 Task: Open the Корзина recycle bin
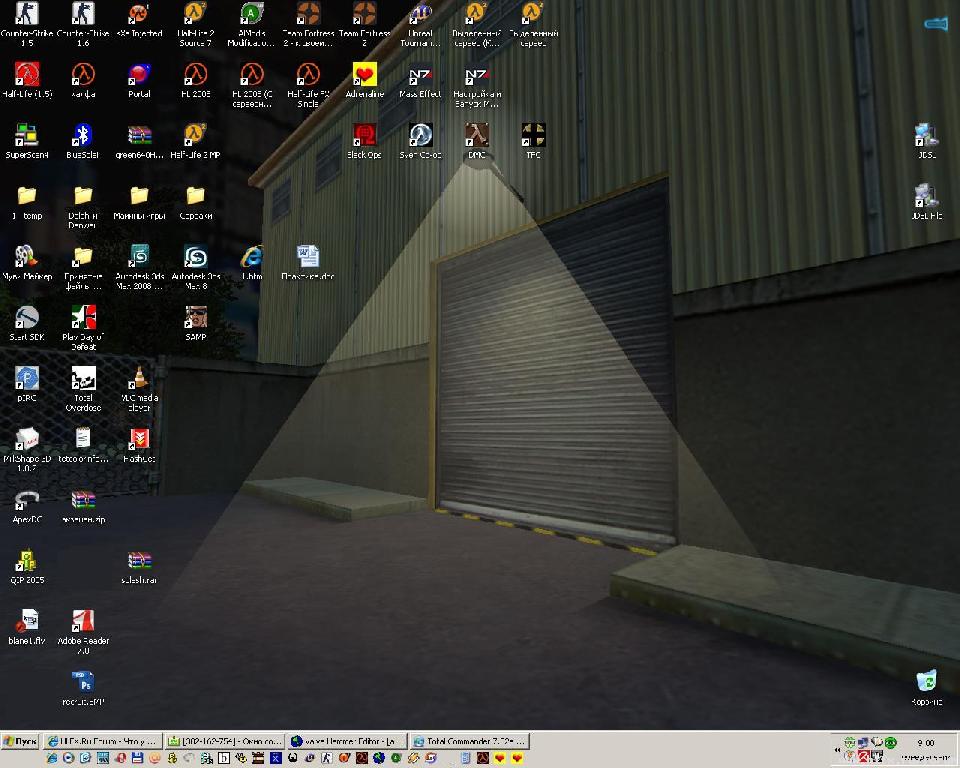click(x=926, y=688)
